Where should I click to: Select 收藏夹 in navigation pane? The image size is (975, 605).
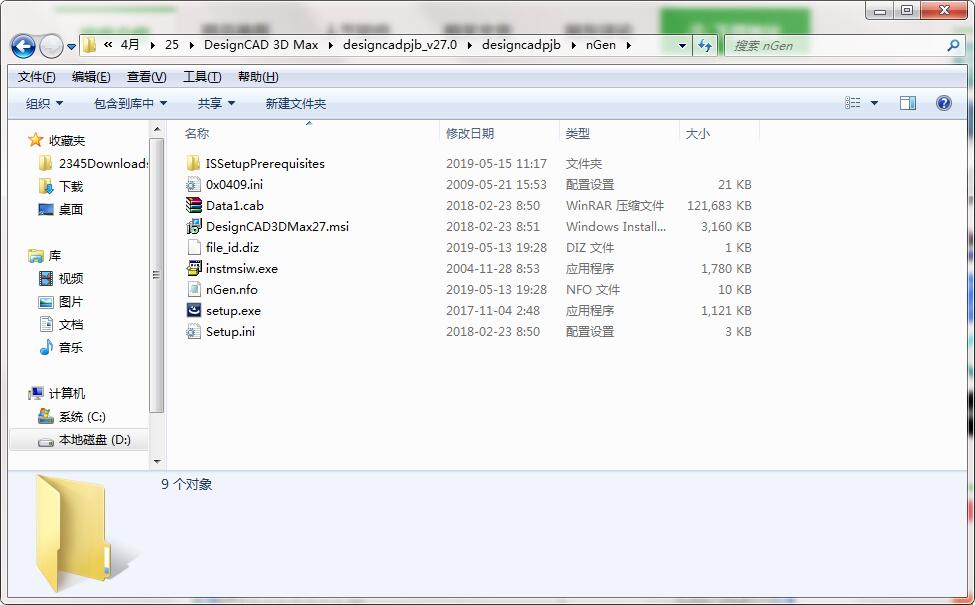67,141
